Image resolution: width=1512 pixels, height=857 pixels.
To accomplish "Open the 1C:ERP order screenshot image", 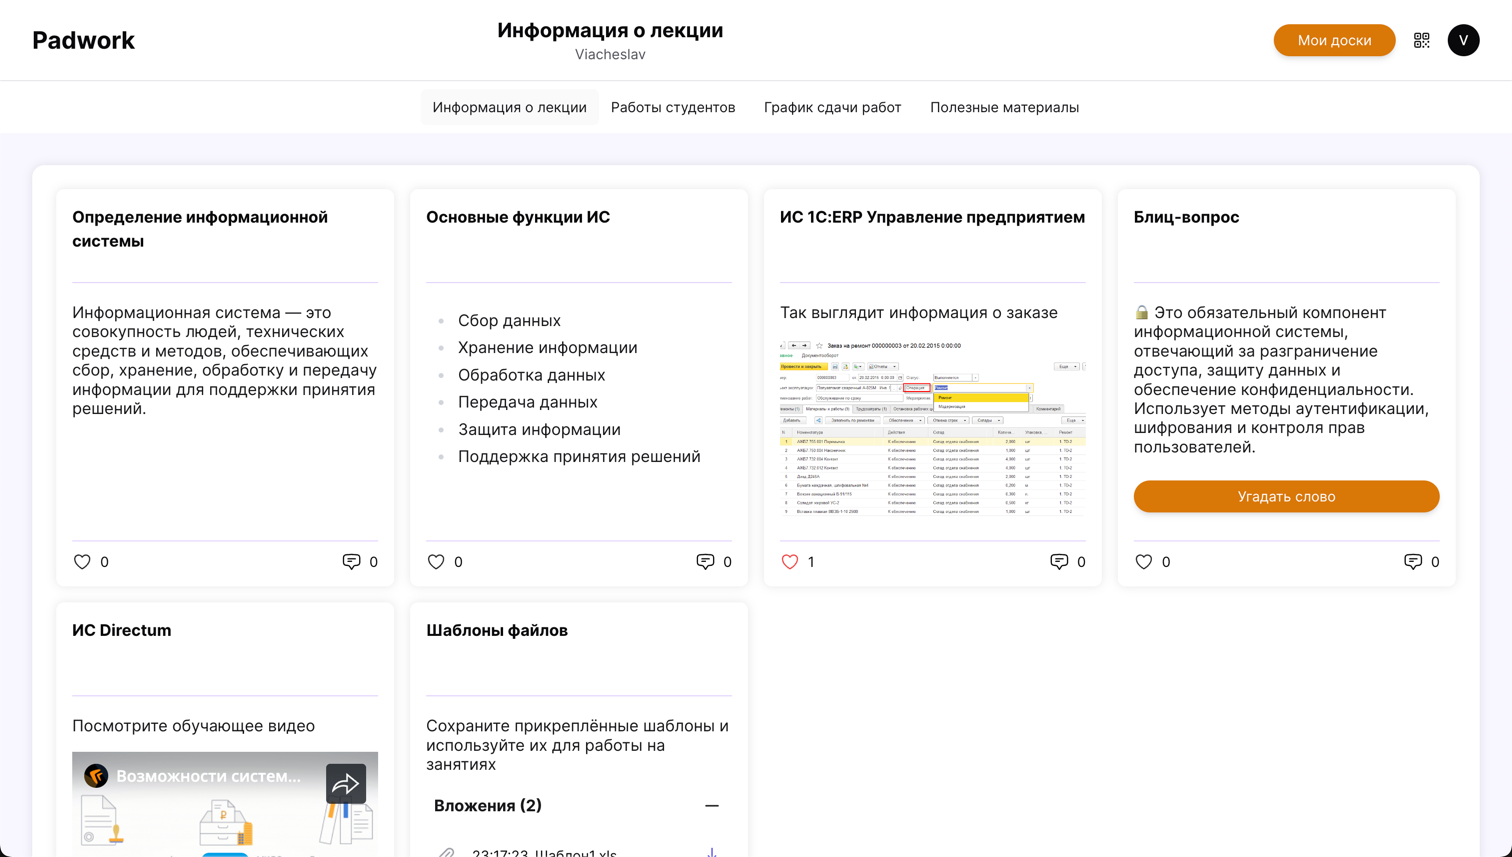I will [x=932, y=428].
